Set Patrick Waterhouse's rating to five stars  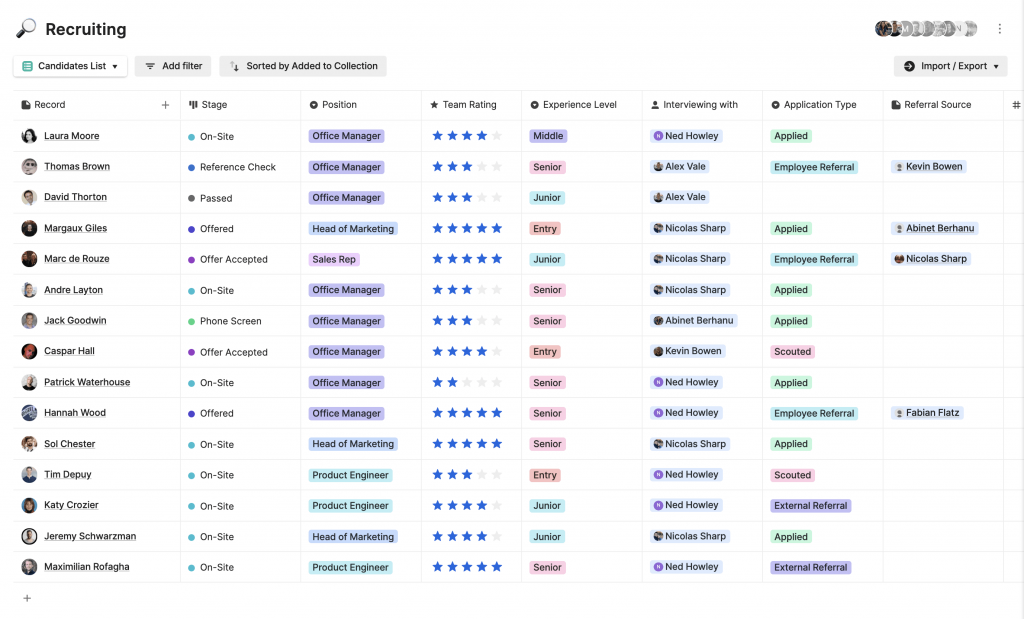pos(497,383)
